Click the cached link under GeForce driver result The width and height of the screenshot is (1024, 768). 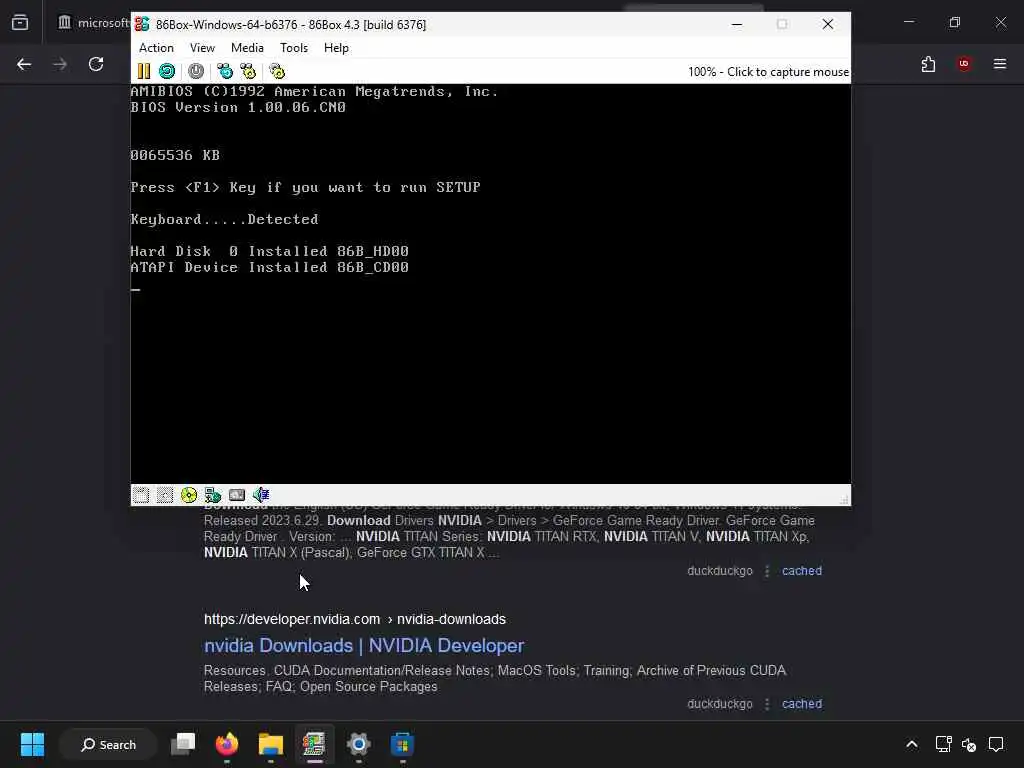pos(802,571)
